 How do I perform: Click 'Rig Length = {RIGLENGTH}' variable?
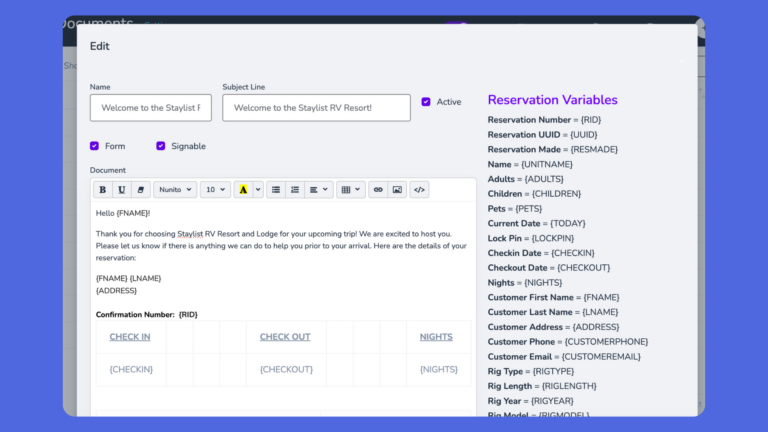(542, 386)
